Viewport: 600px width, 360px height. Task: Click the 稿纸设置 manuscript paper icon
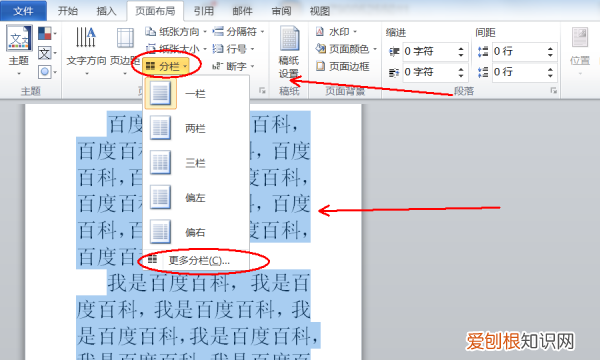coord(289,38)
